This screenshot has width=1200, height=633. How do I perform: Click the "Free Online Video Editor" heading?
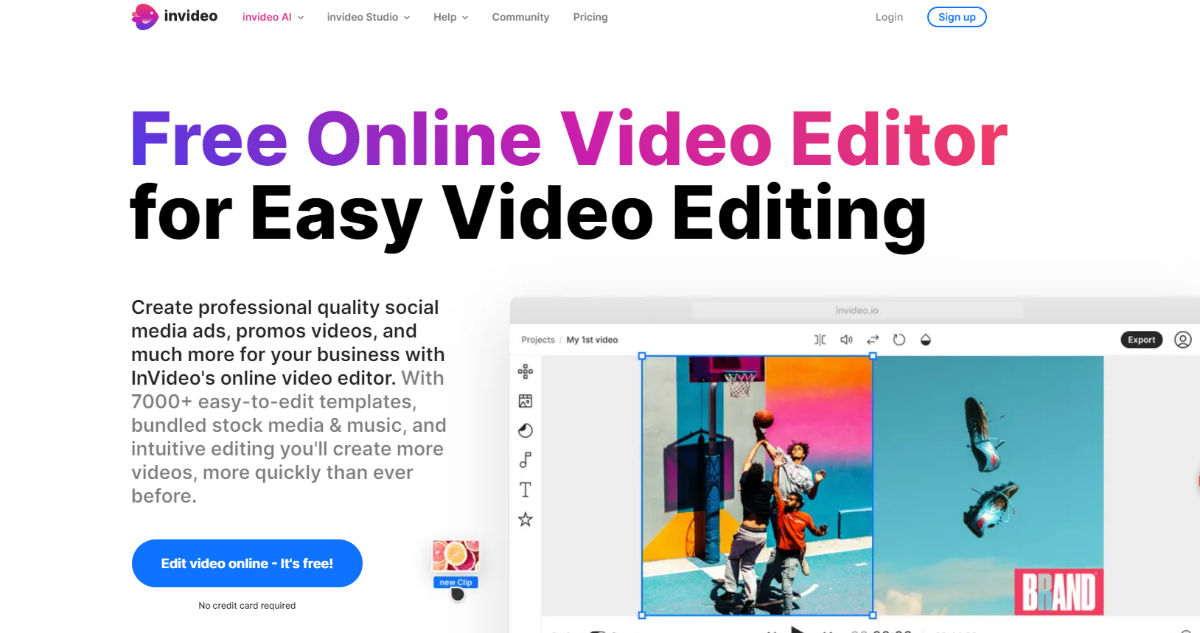pos(568,137)
